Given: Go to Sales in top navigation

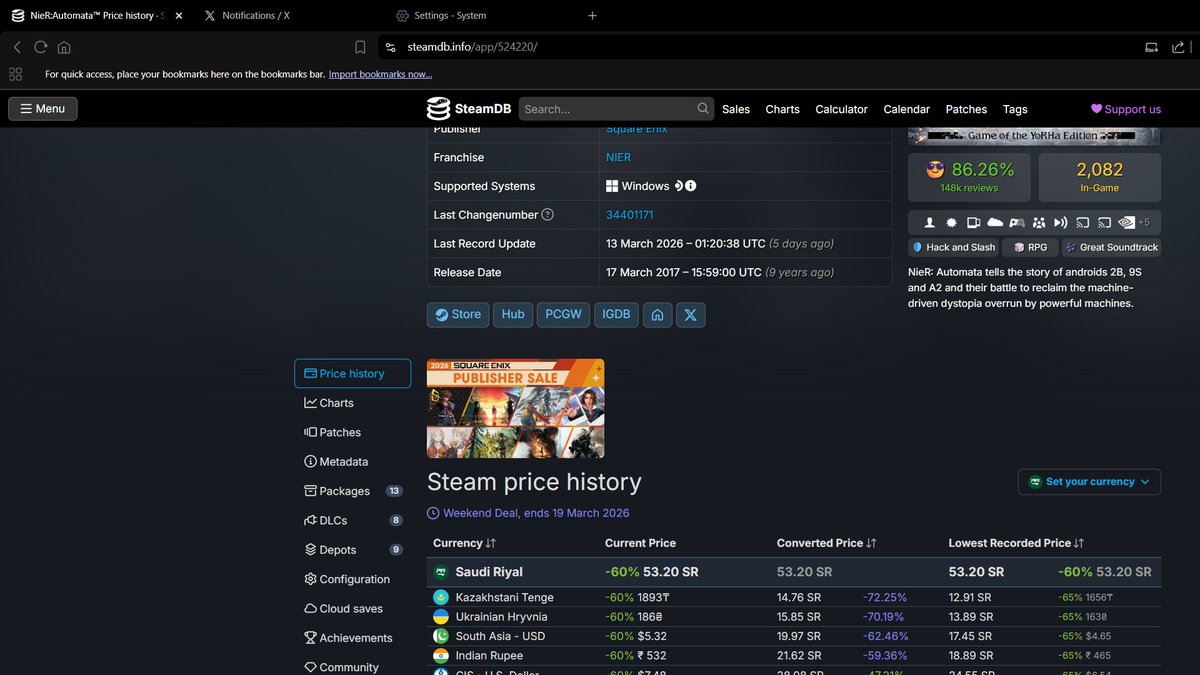Looking at the screenshot, I should pyautogui.click(x=736, y=109).
